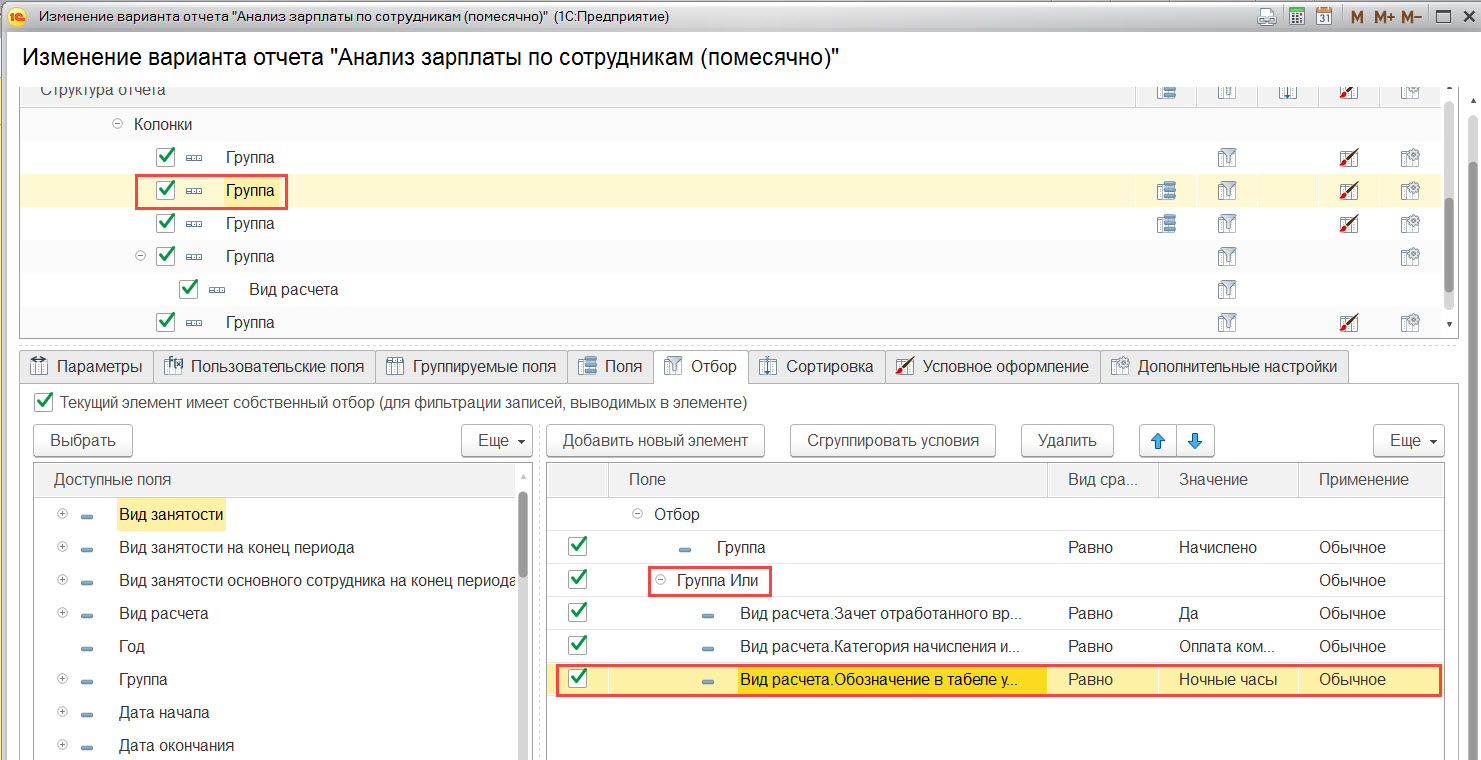Open filter funnel icon of highlighted Группа row
The image size is (1481, 760).
coord(1227,190)
